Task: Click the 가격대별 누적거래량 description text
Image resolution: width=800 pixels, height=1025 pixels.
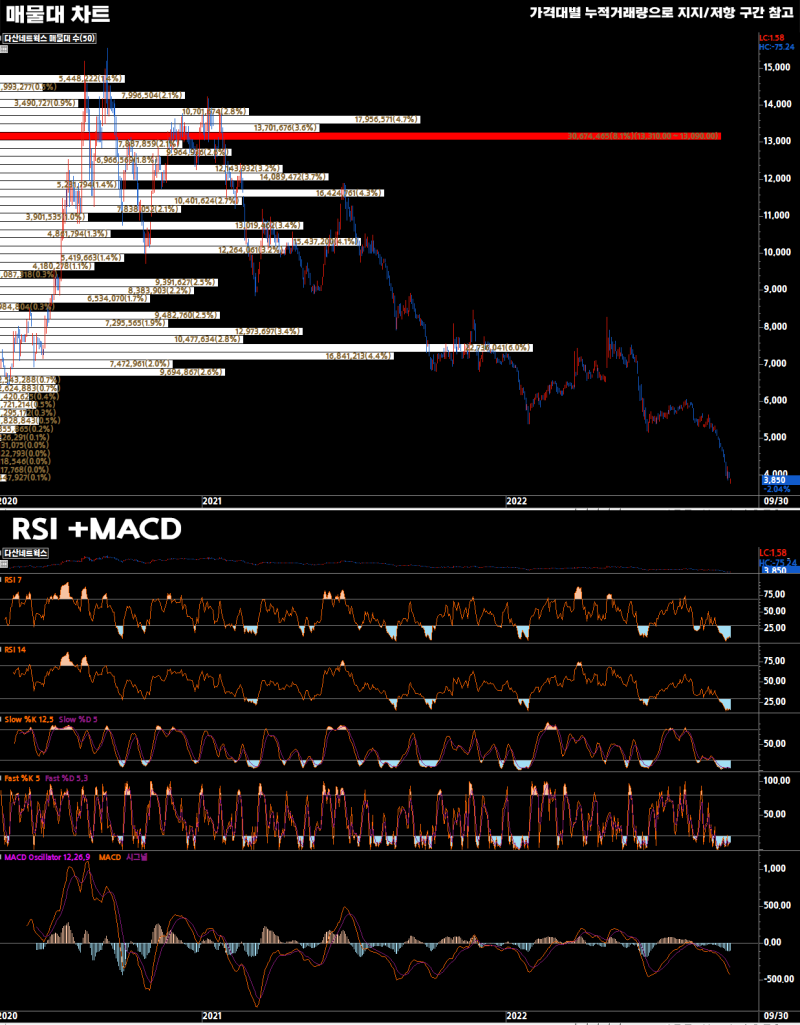Action: pyautogui.click(x=660, y=12)
